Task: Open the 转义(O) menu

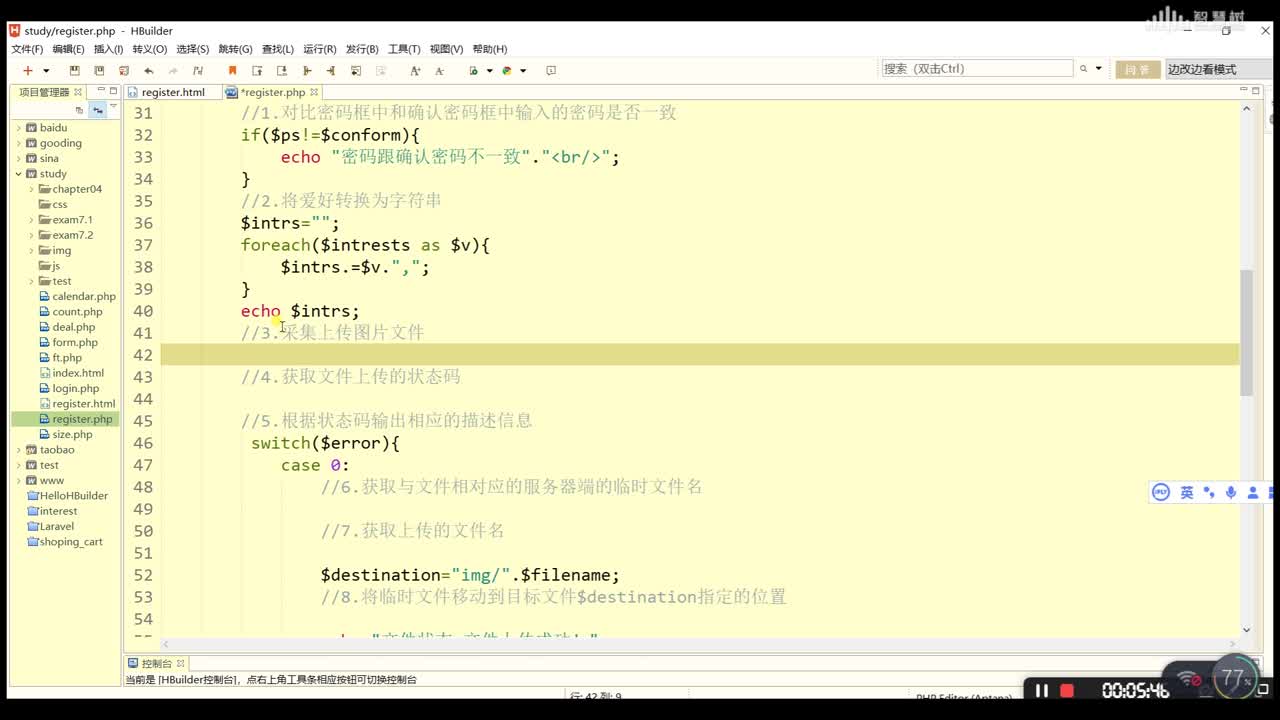Action: coord(150,49)
